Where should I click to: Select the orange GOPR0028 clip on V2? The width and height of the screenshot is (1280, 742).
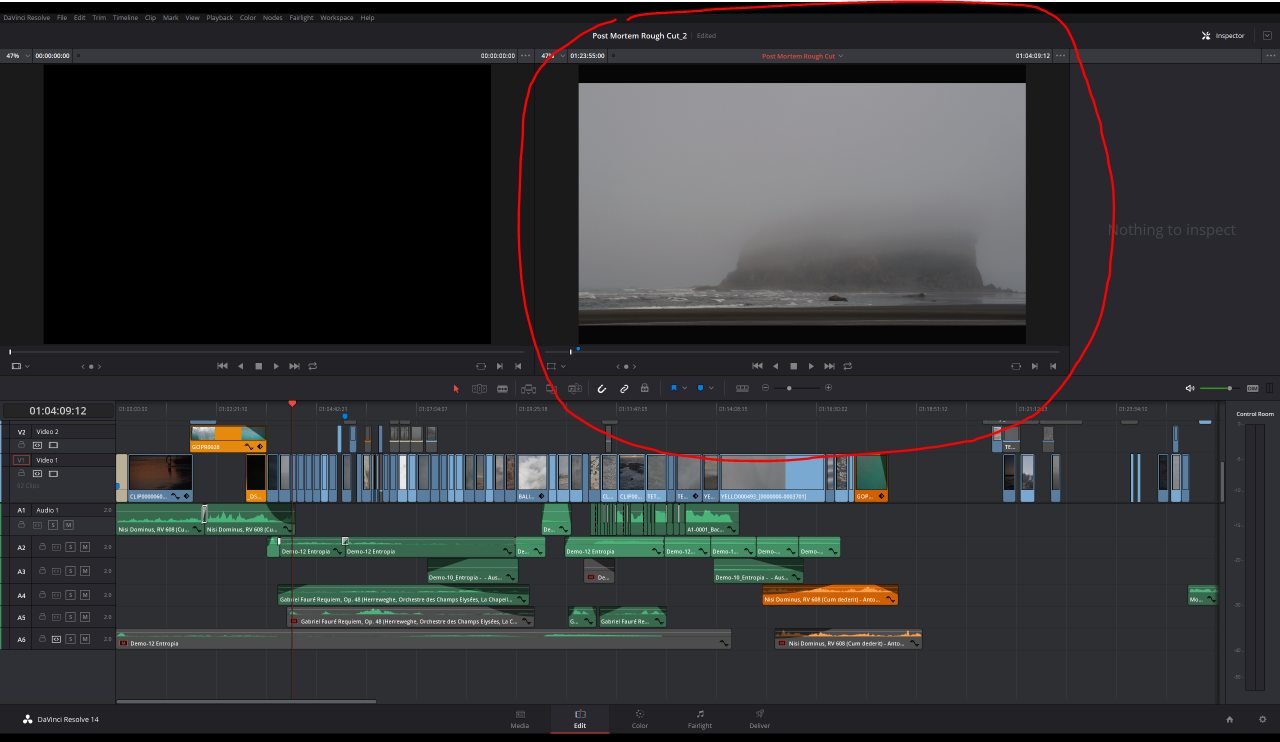229,439
